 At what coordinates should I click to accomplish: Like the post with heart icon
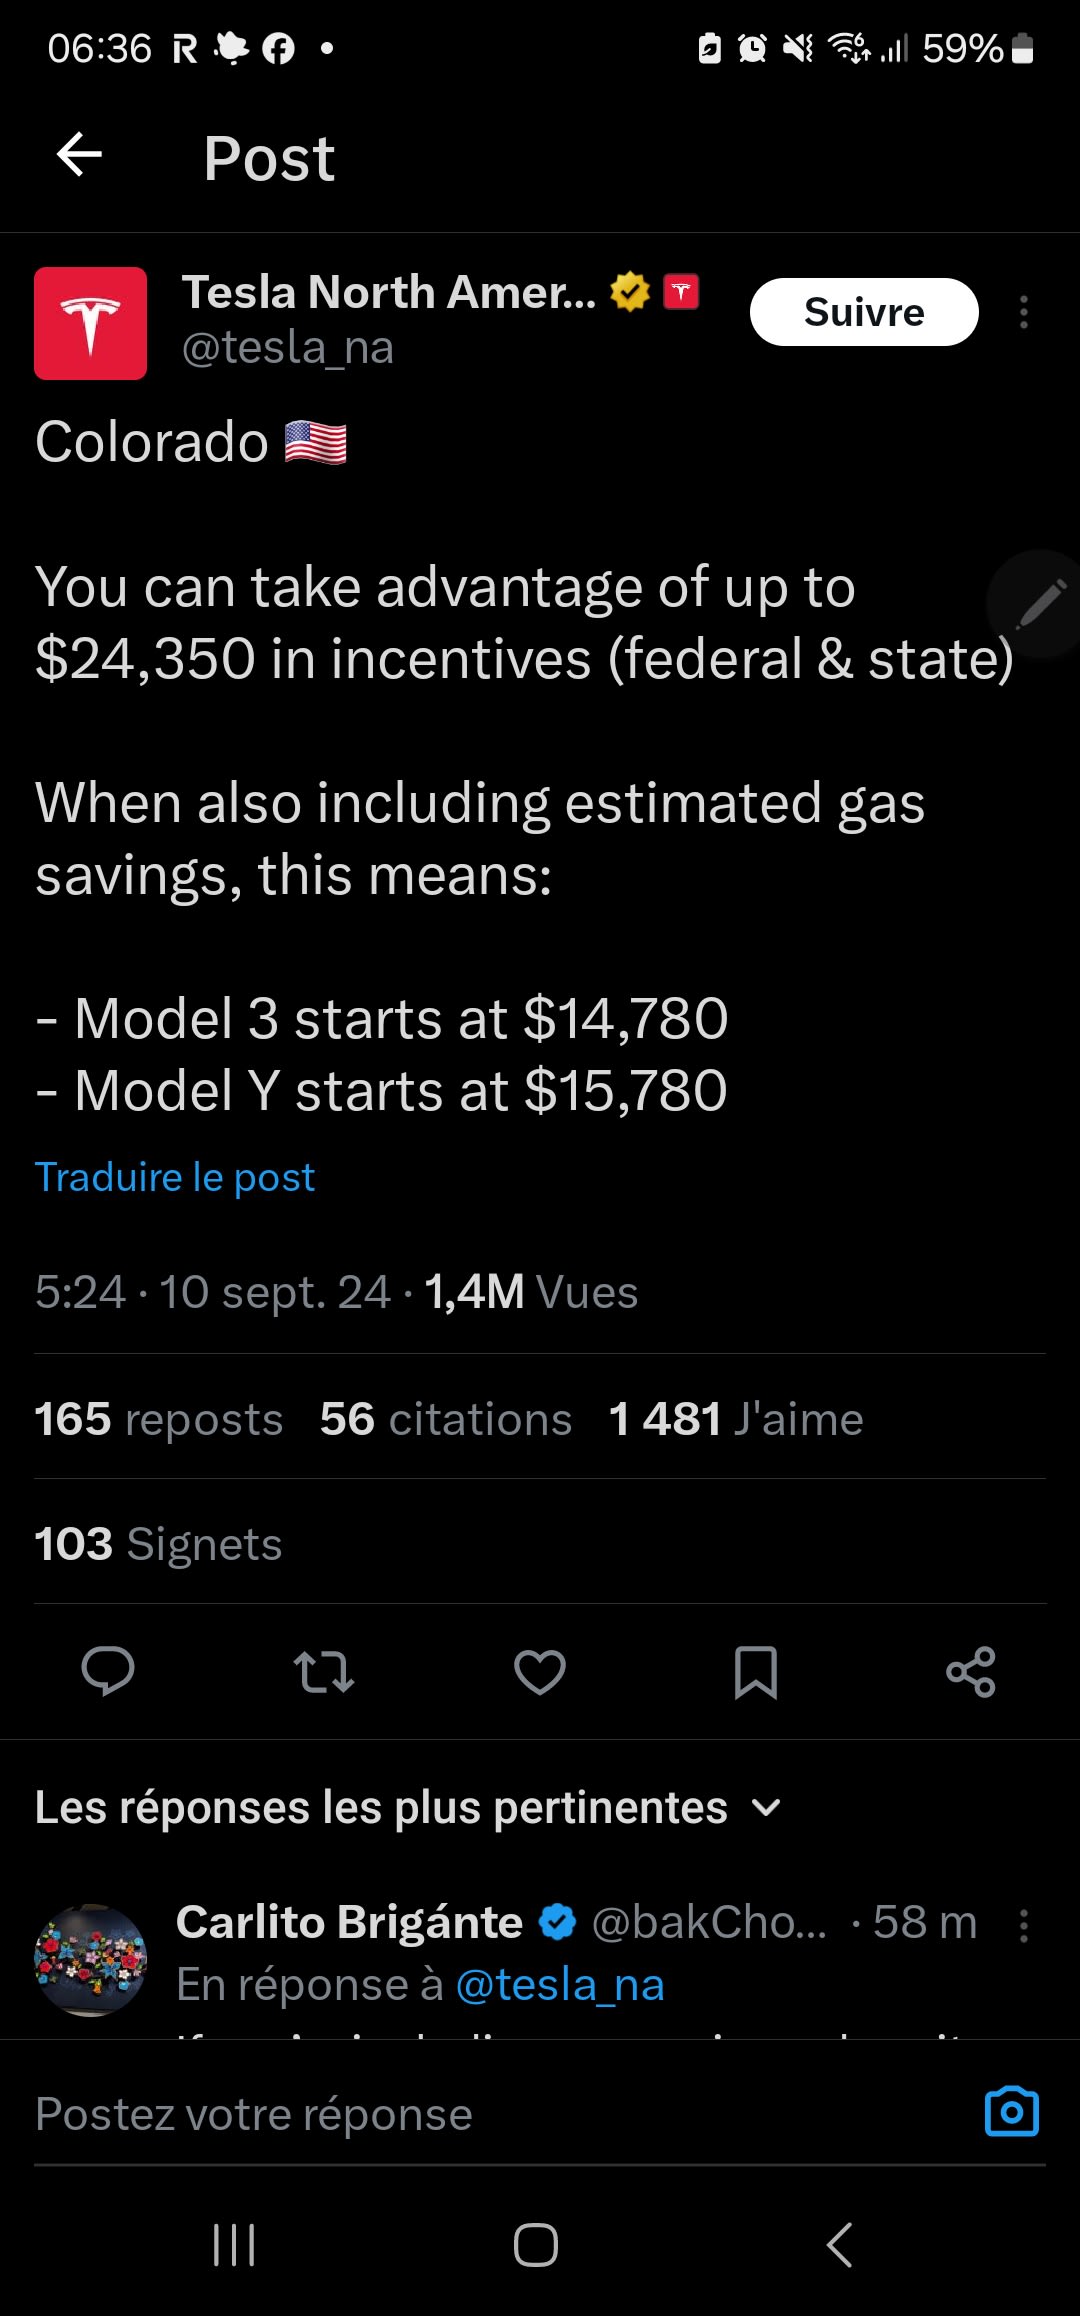(x=540, y=1671)
